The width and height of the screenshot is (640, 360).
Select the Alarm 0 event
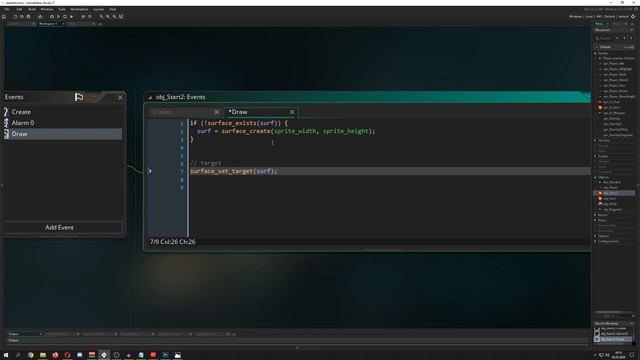click(x=63, y=123)
